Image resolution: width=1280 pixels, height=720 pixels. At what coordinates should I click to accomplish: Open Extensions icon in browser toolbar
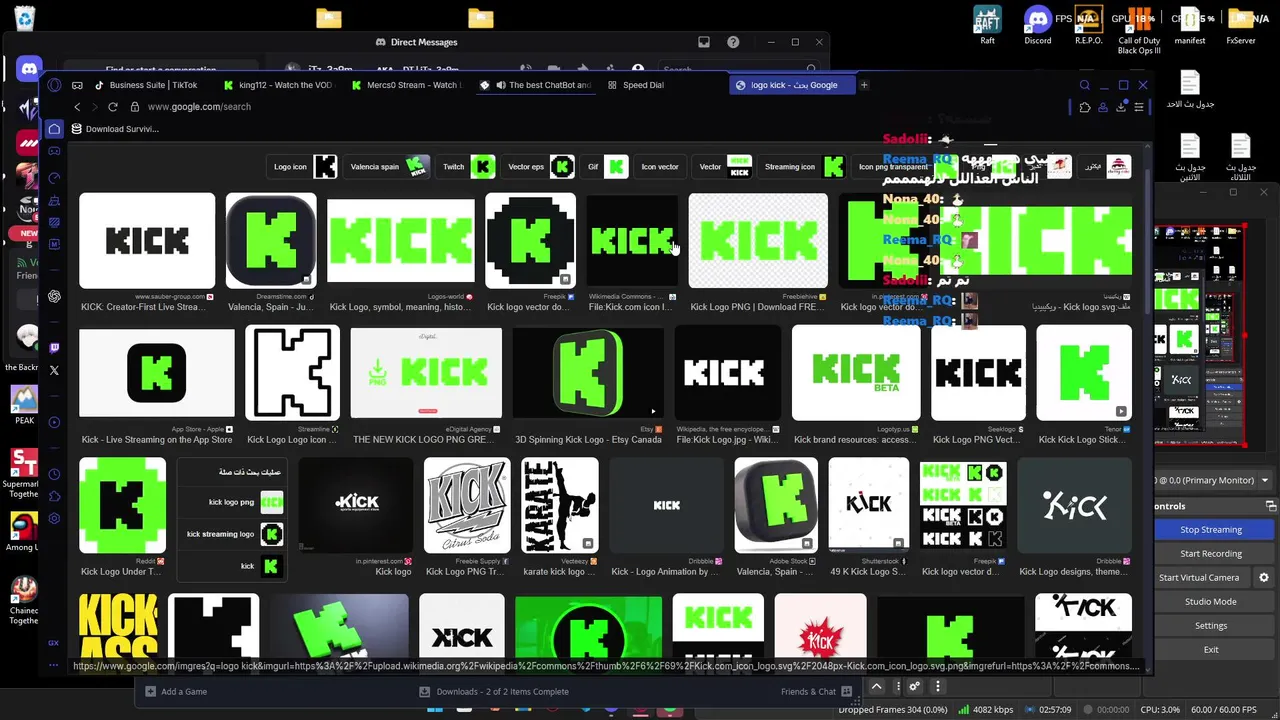coord(1085,107)
